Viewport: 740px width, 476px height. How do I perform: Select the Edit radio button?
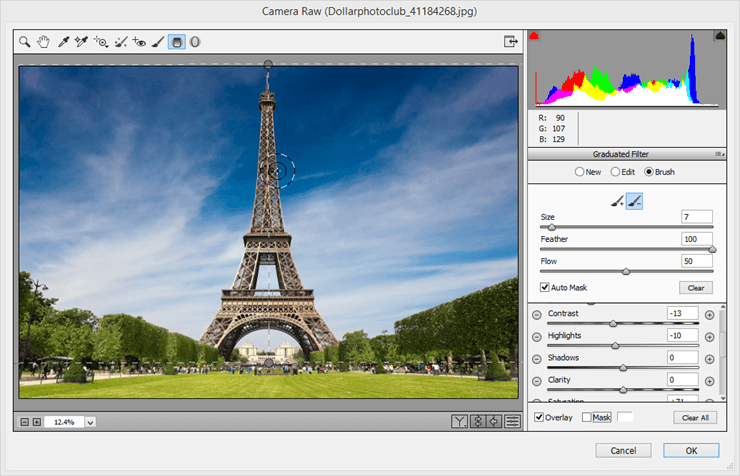[615, 172]
